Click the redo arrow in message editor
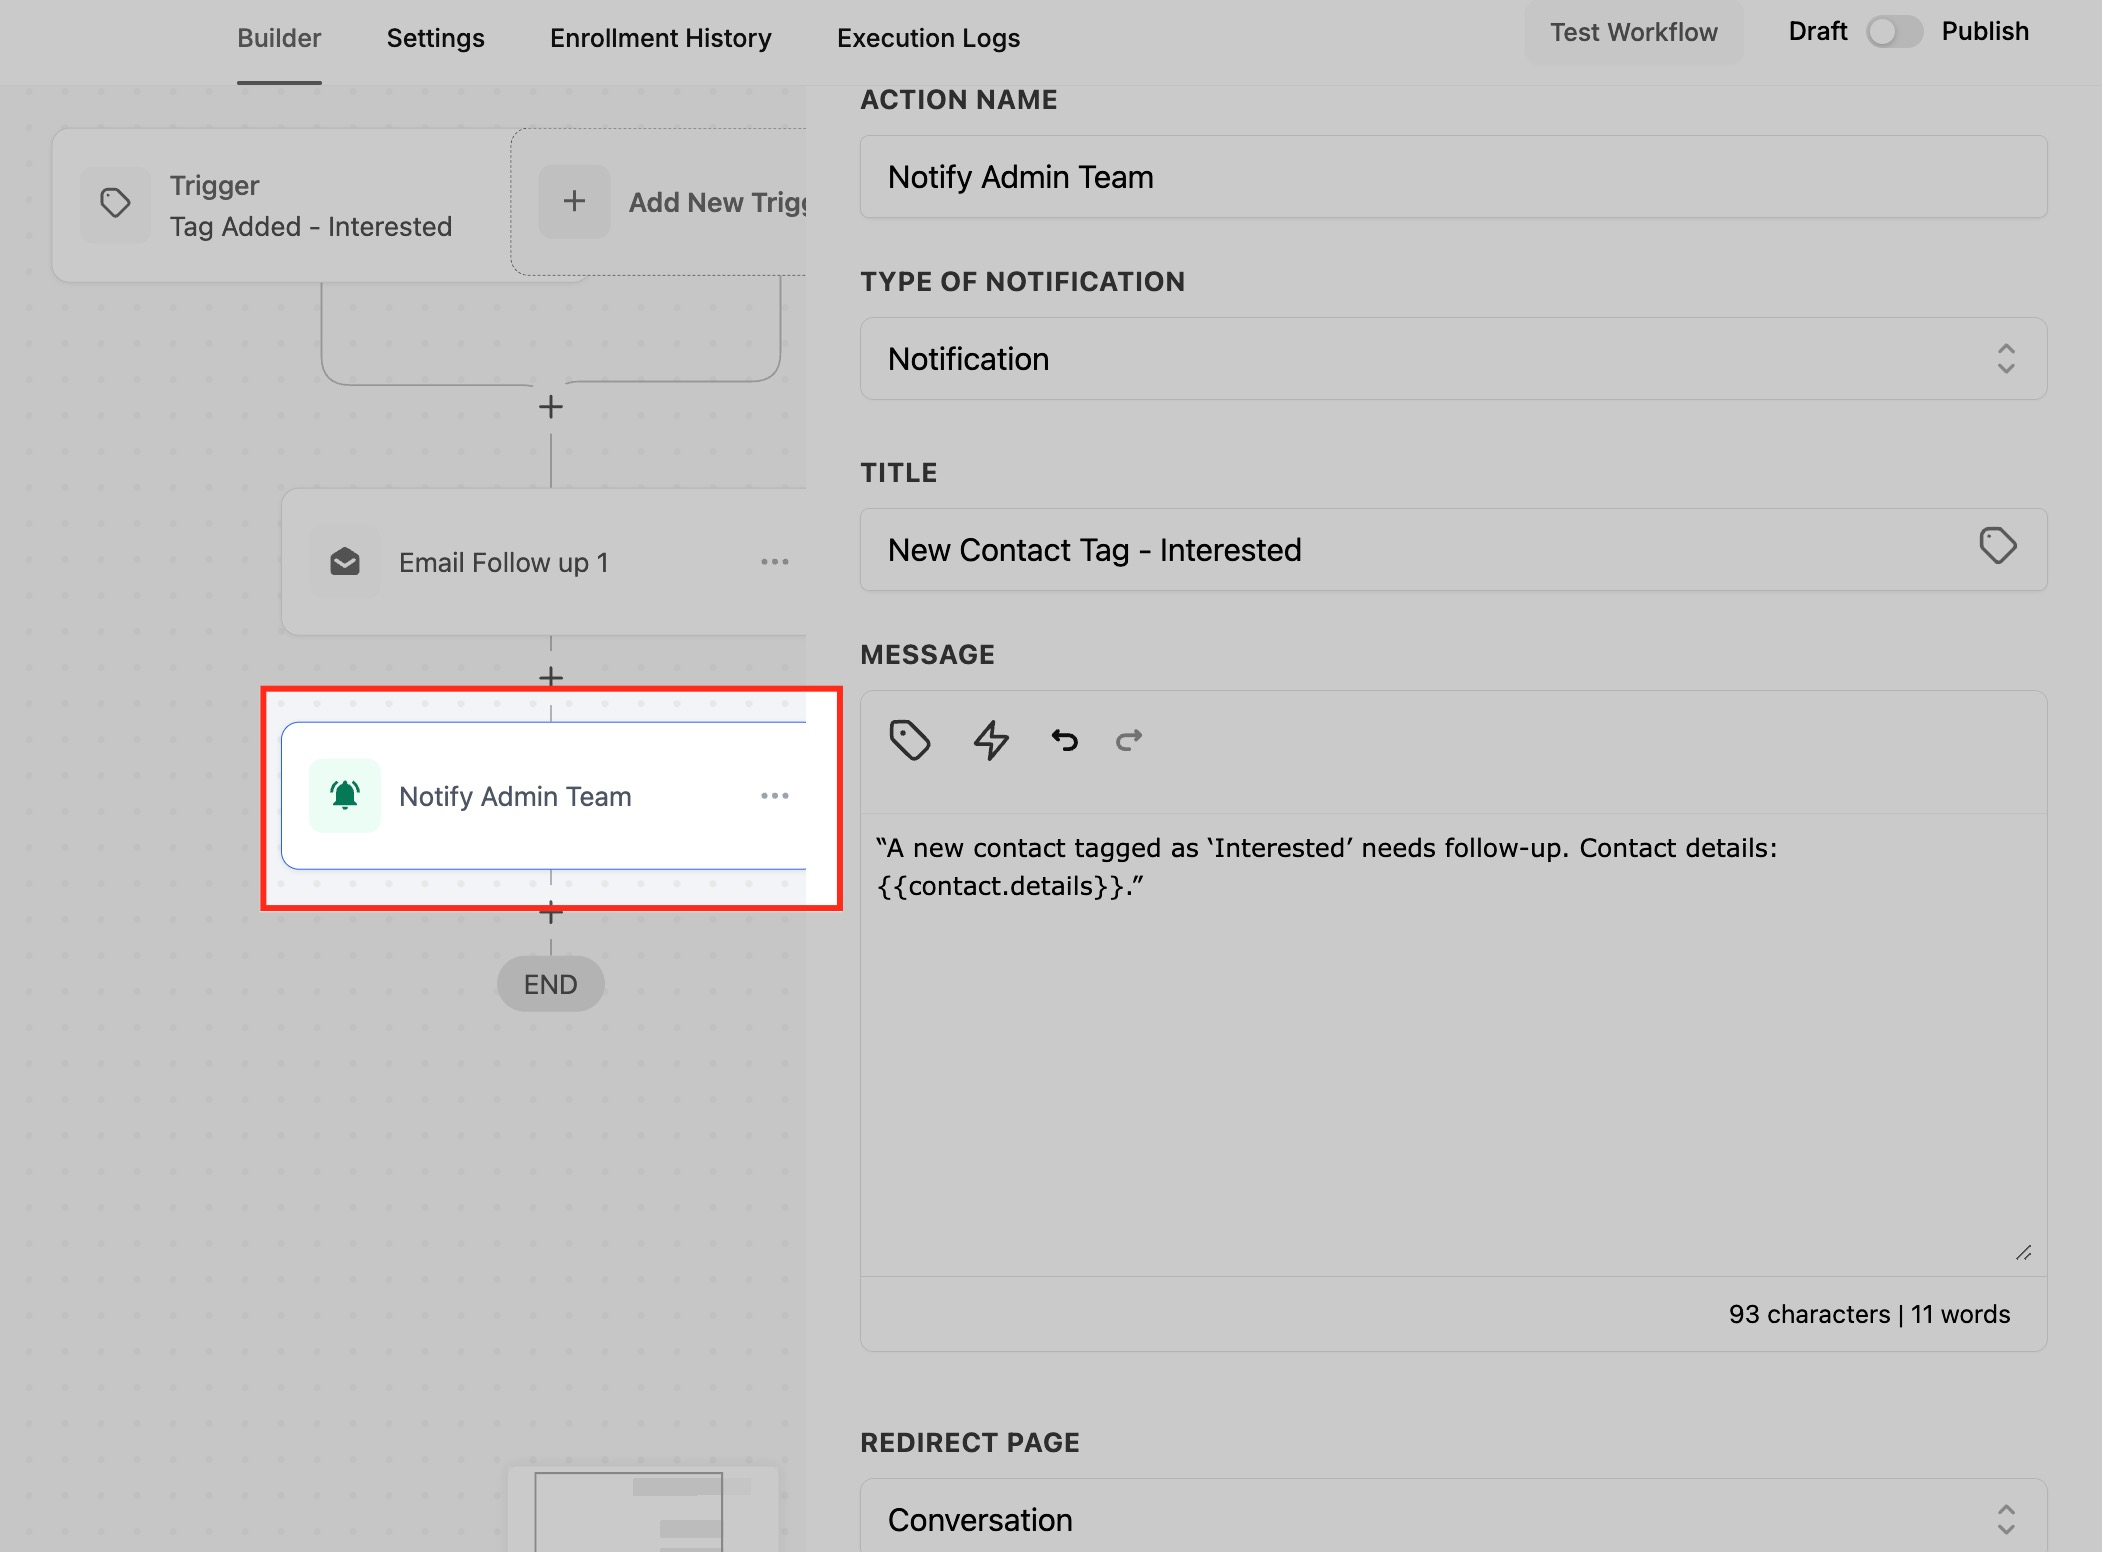 (x=1128, y=740)
